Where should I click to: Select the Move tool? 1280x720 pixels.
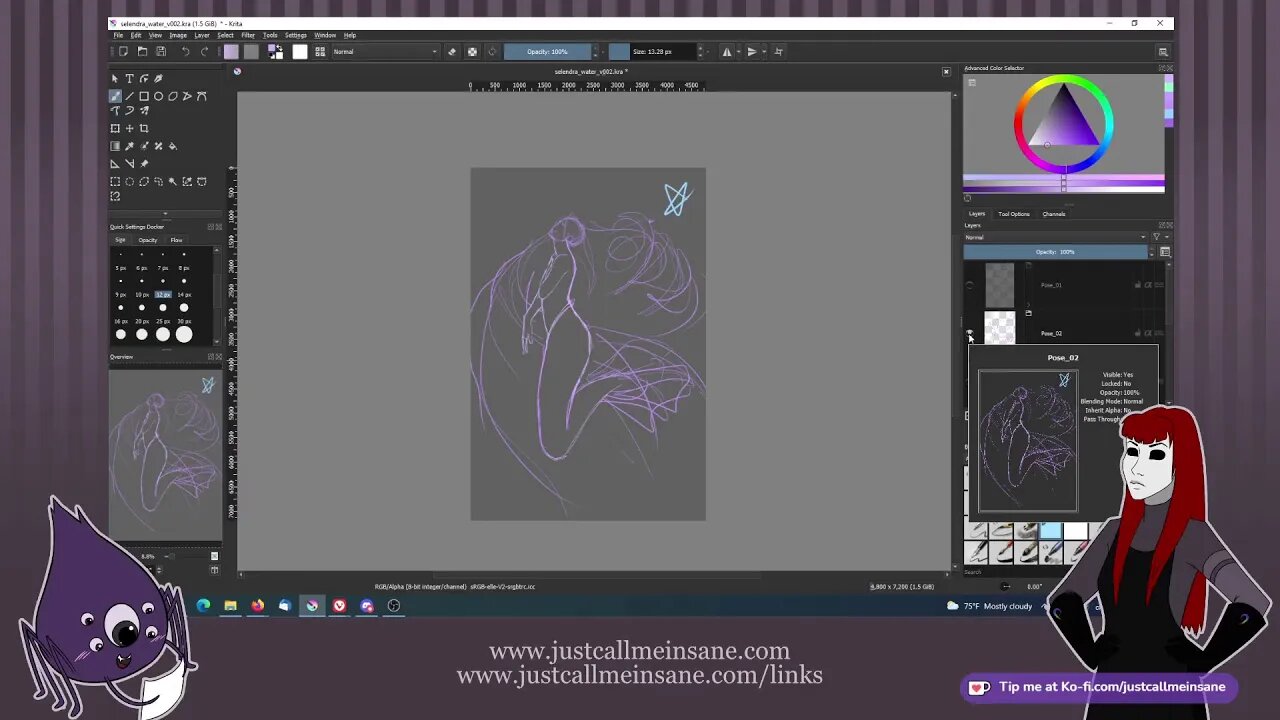129,128
